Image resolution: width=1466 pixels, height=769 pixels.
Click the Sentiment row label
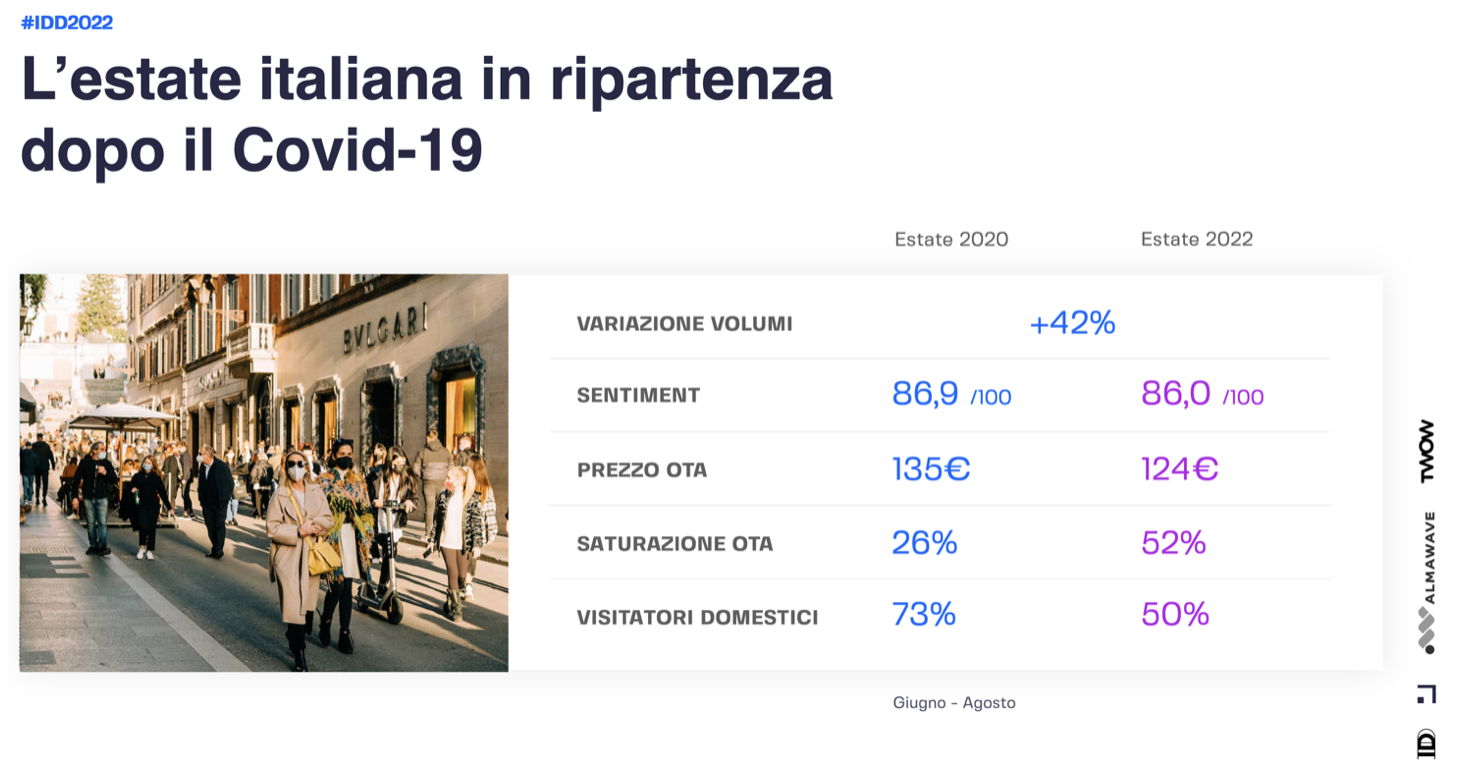click(638, 395)
